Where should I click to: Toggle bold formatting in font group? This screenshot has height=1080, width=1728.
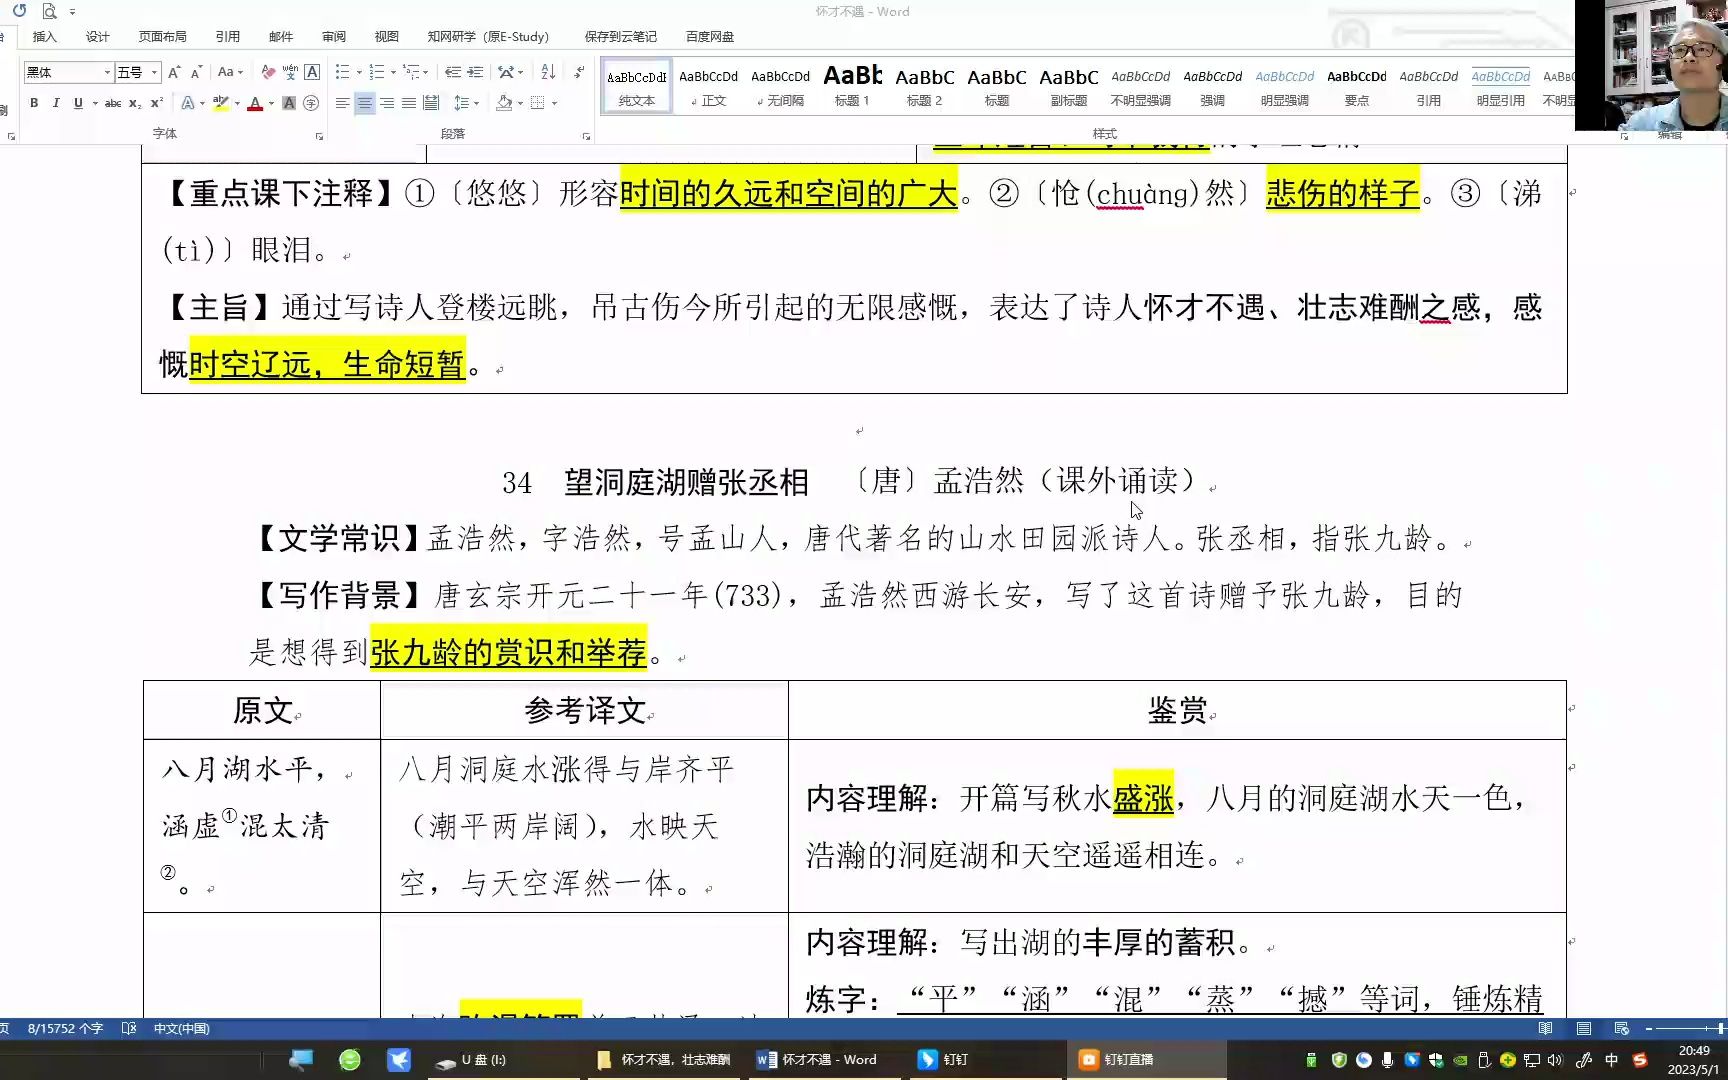(x=34, y=103)
